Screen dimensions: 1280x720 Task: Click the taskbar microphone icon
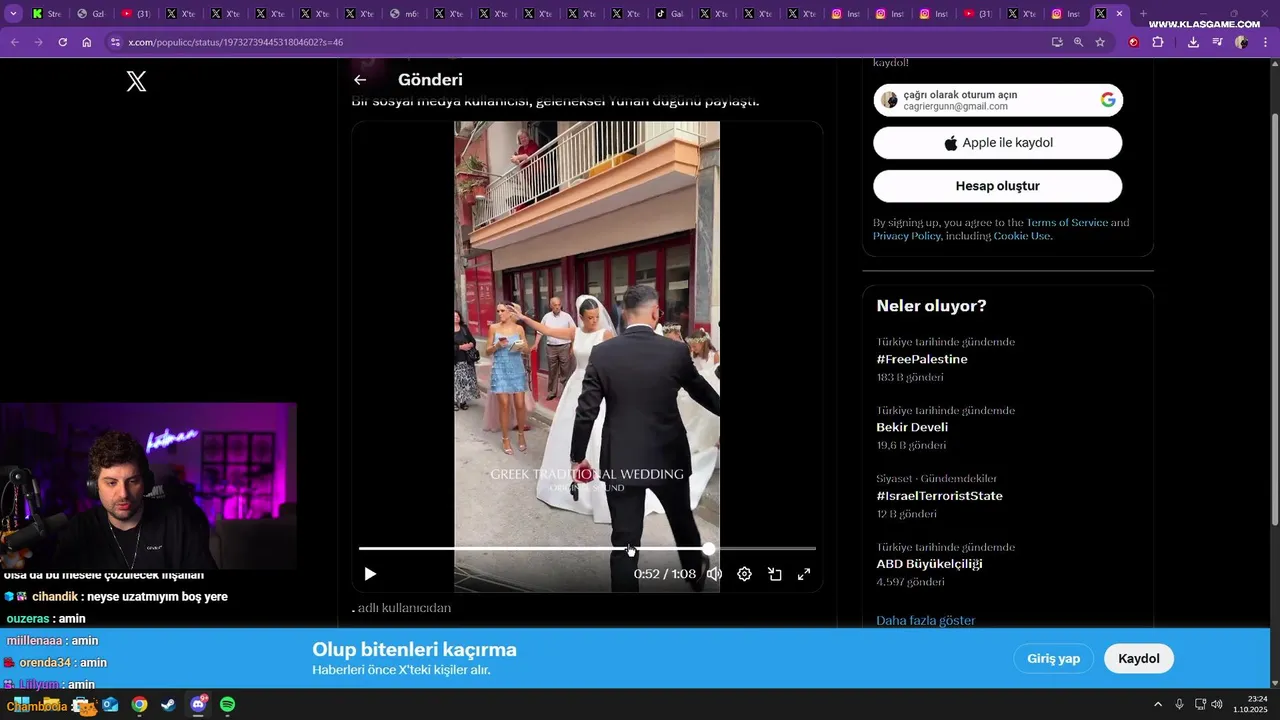1180,704
